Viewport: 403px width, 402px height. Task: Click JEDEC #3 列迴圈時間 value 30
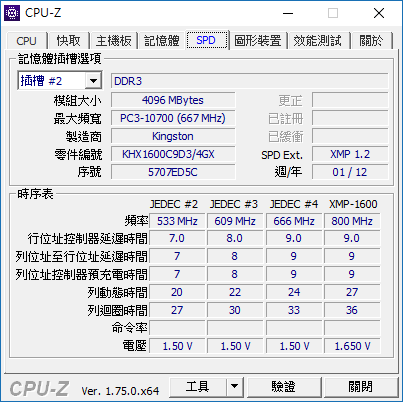(x=235, y=310)
